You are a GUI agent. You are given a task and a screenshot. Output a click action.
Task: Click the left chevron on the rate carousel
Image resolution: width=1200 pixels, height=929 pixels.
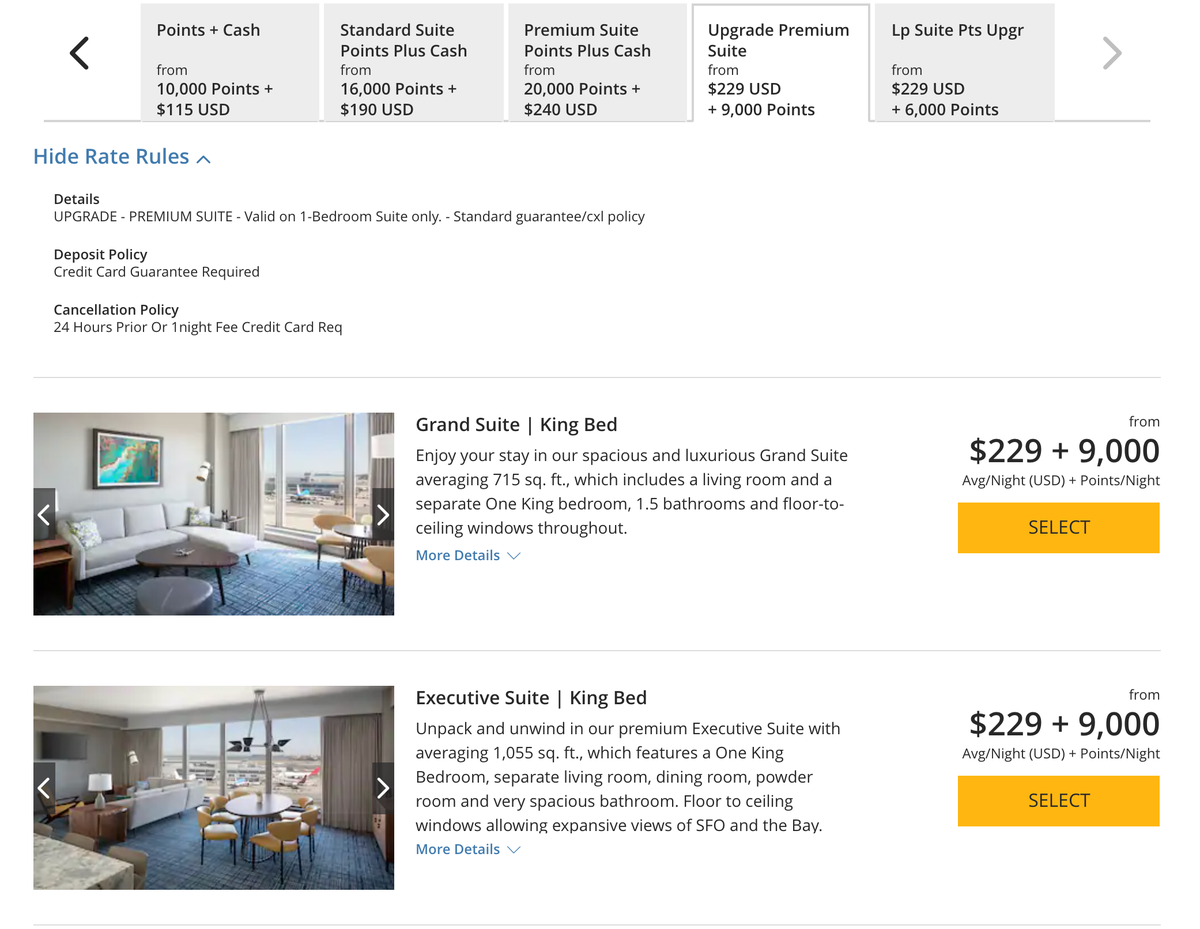coord(79,53)
